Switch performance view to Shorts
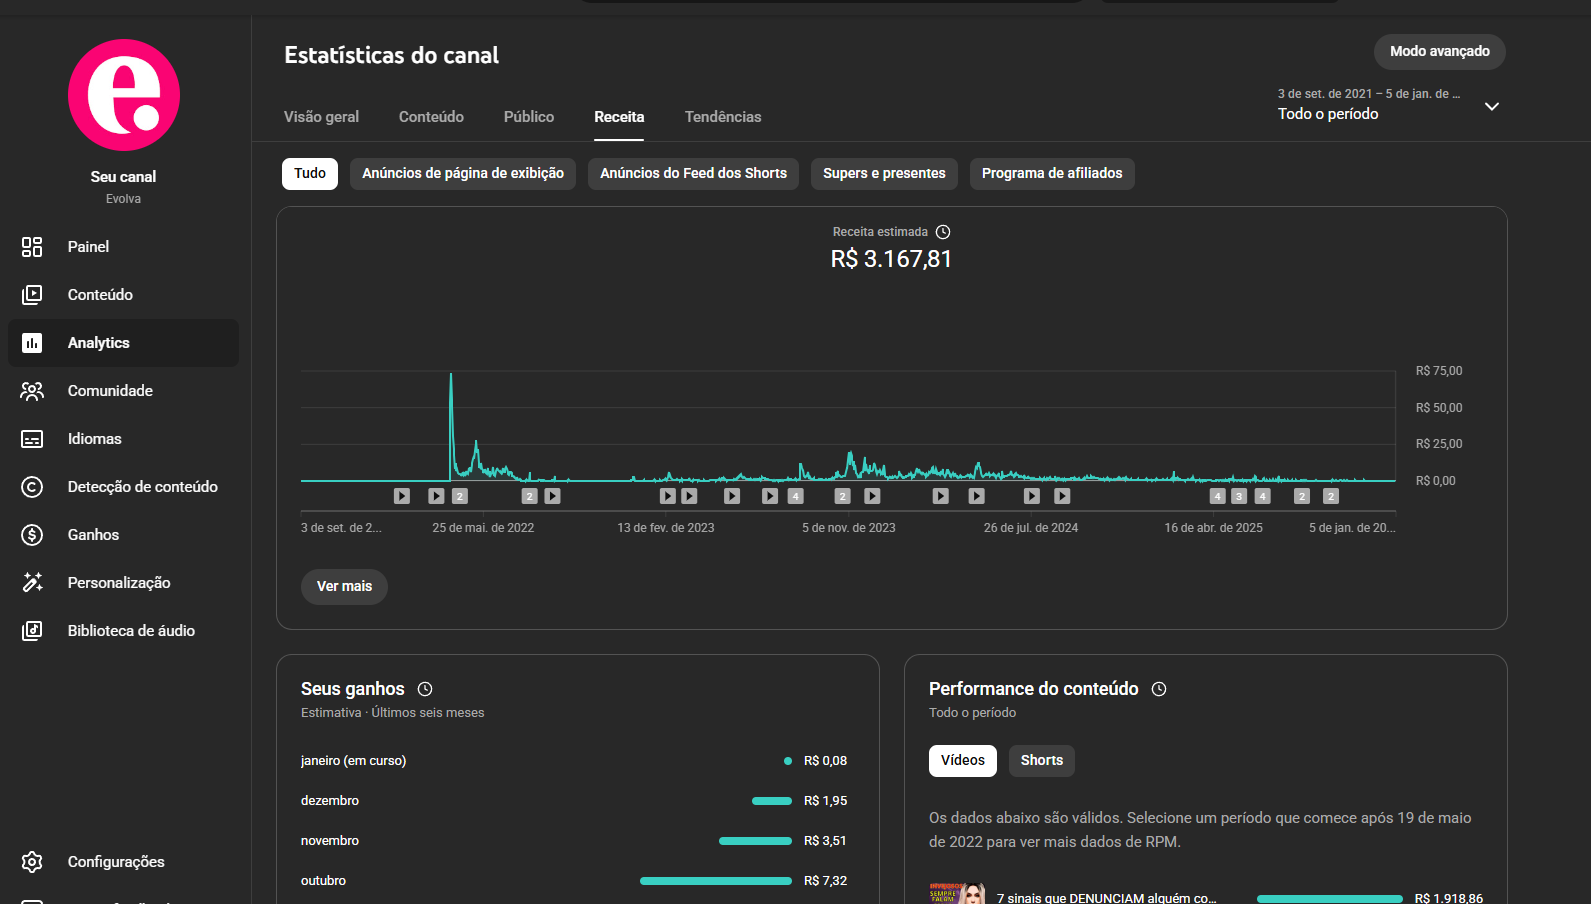 coord(1041,761)
